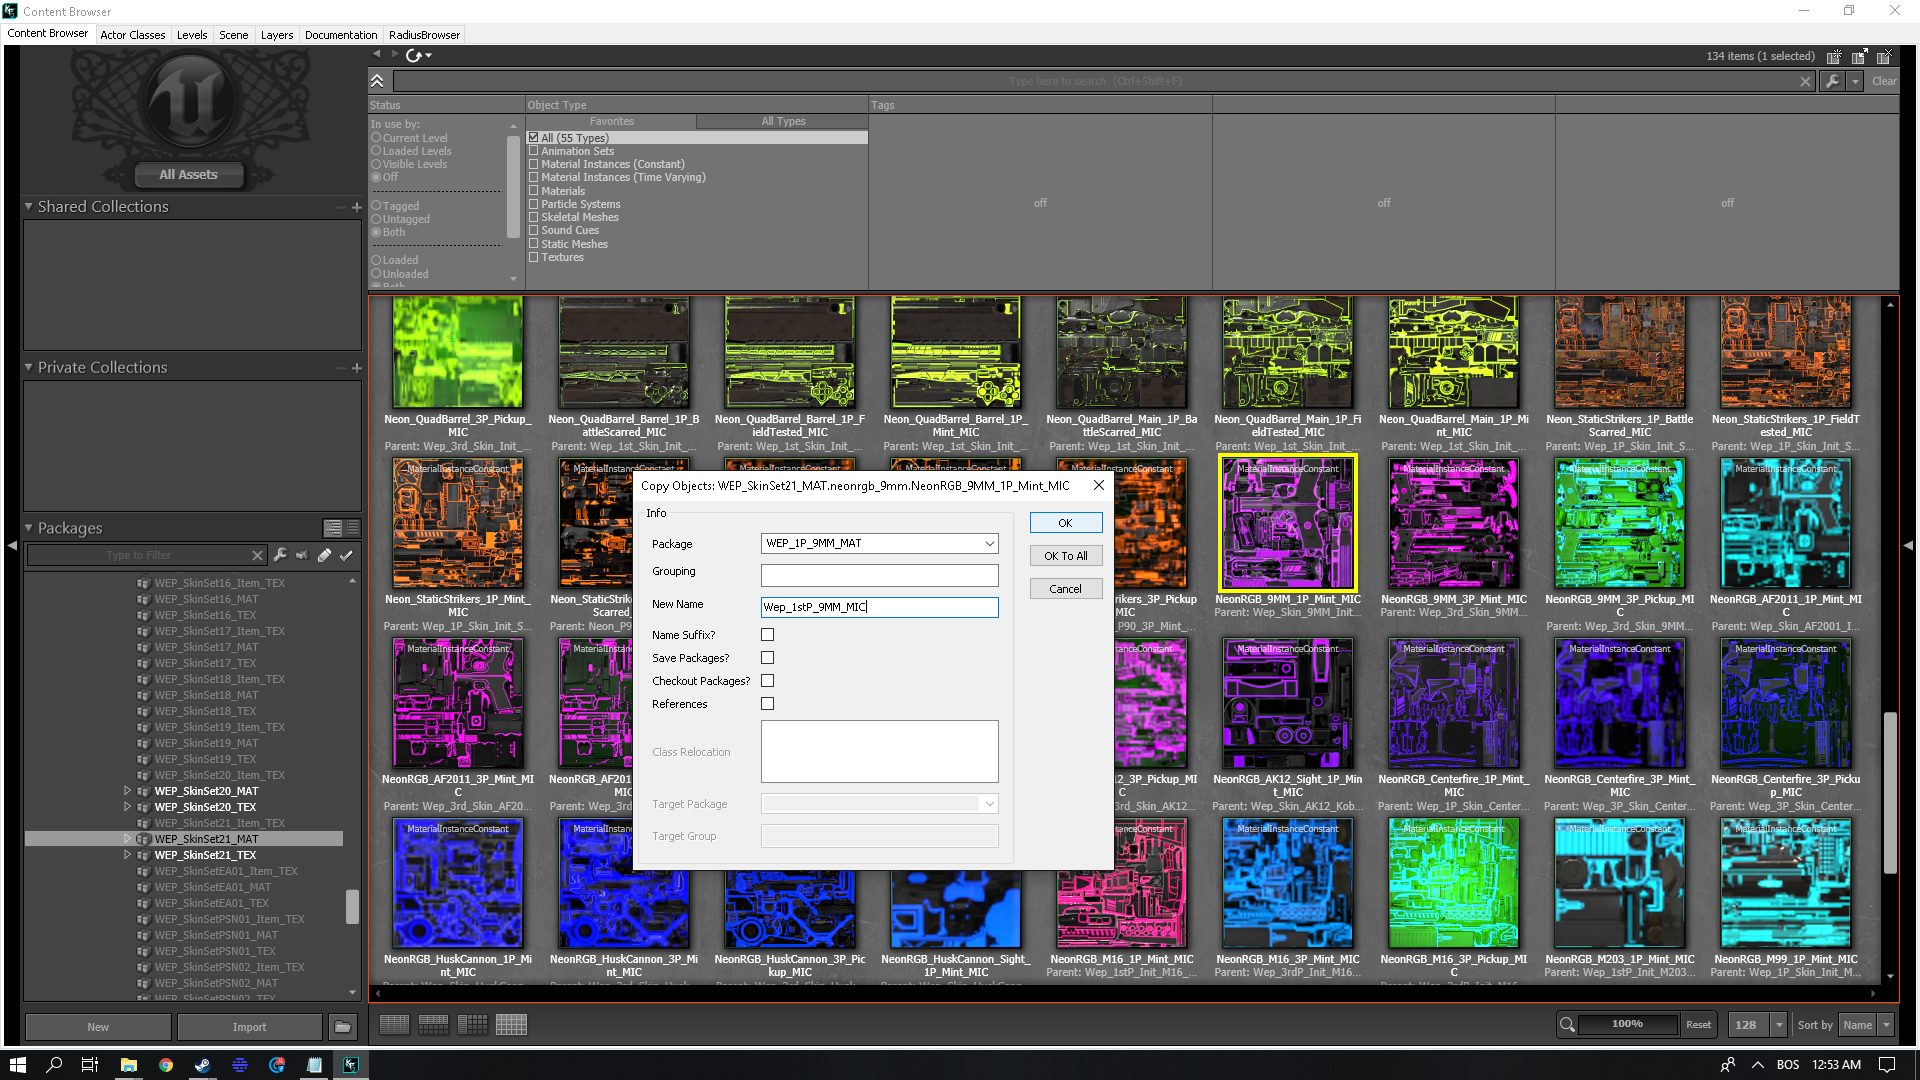The width and height of the screenshot is (1920, 1080).
Task: Click Cancel in the Copy Objects dialog
Action: tap(1065, 589)
